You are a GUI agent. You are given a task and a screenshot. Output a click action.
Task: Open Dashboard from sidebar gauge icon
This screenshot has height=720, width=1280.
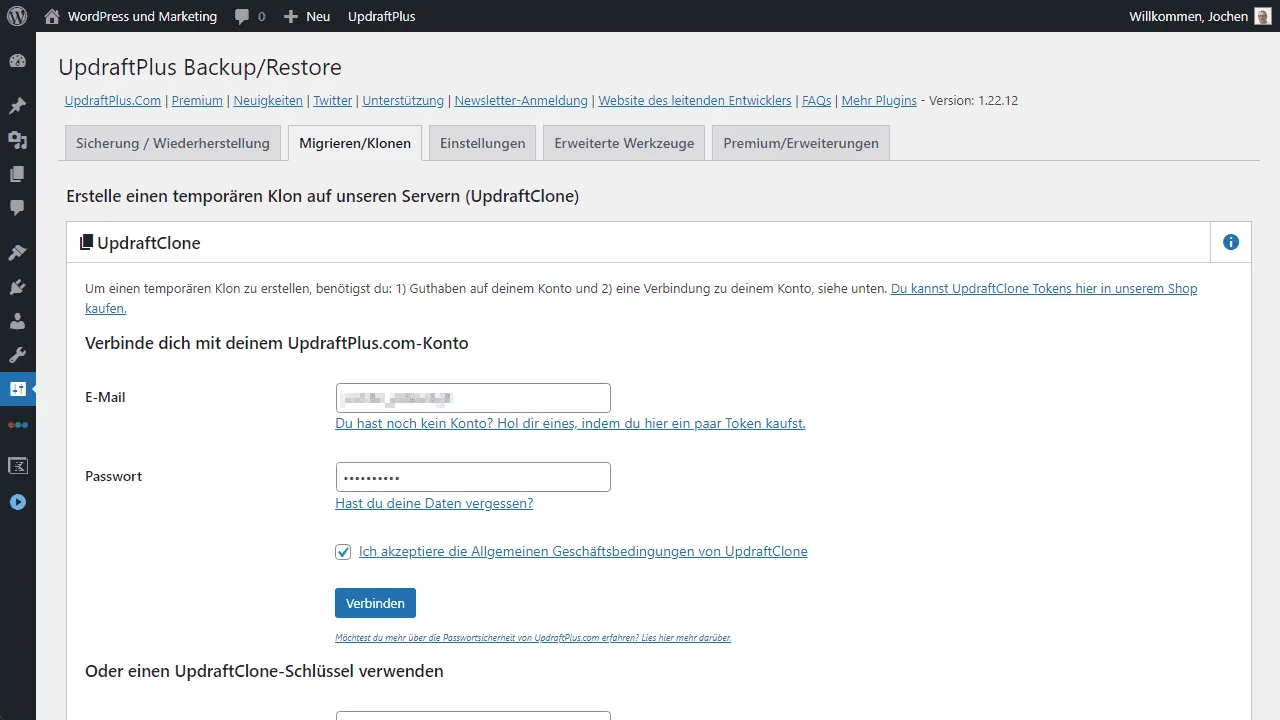pyautogui.click(x=17, y=61)
